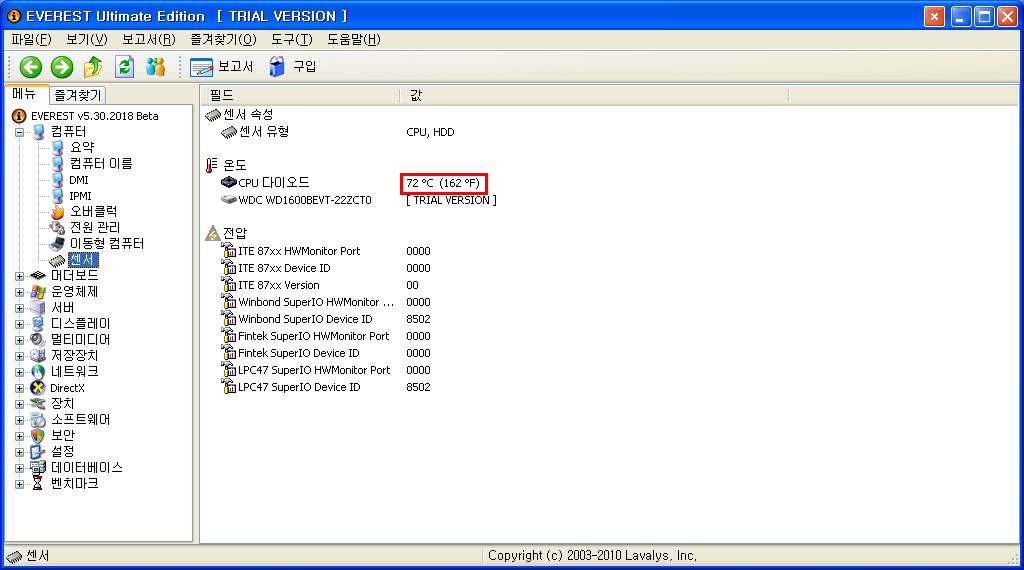Select the DirectX tree item
Image resolution: width=1024 pixels, height=570 pixels.
point(67,388)
